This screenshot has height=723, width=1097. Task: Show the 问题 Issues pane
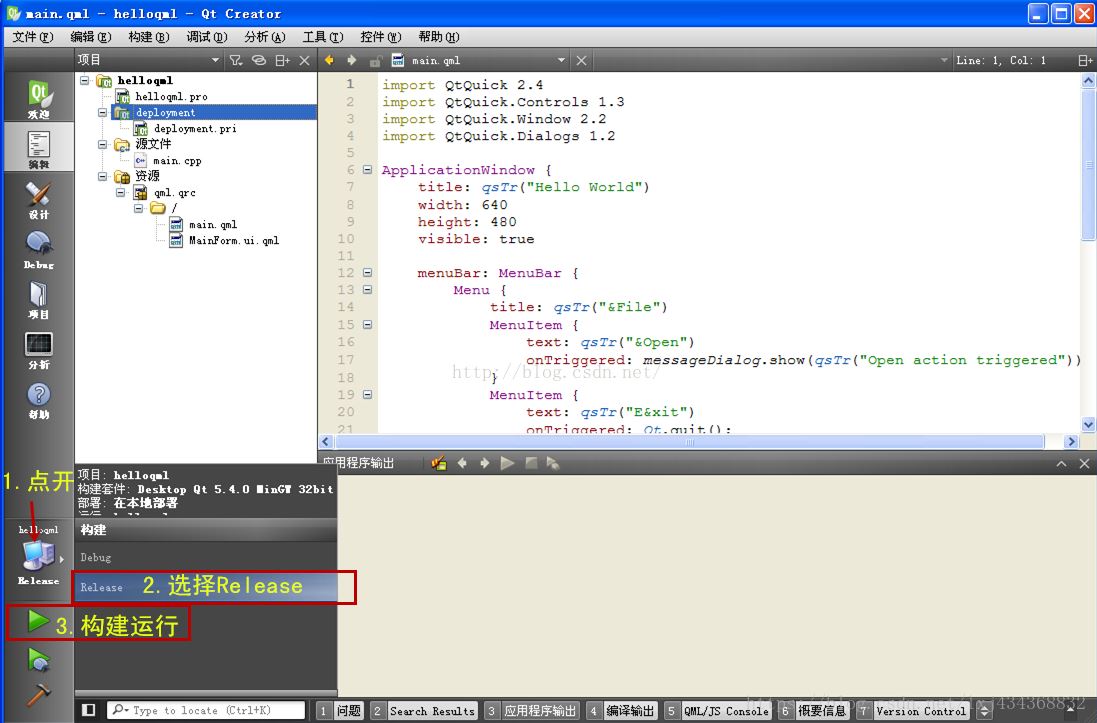340,710
